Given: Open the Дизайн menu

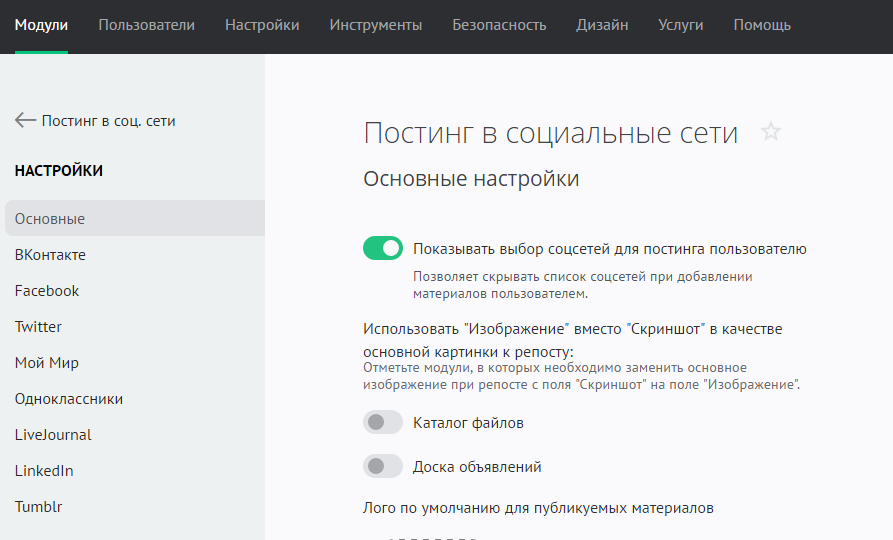Looking at the screenshot, I should (602, 25).
